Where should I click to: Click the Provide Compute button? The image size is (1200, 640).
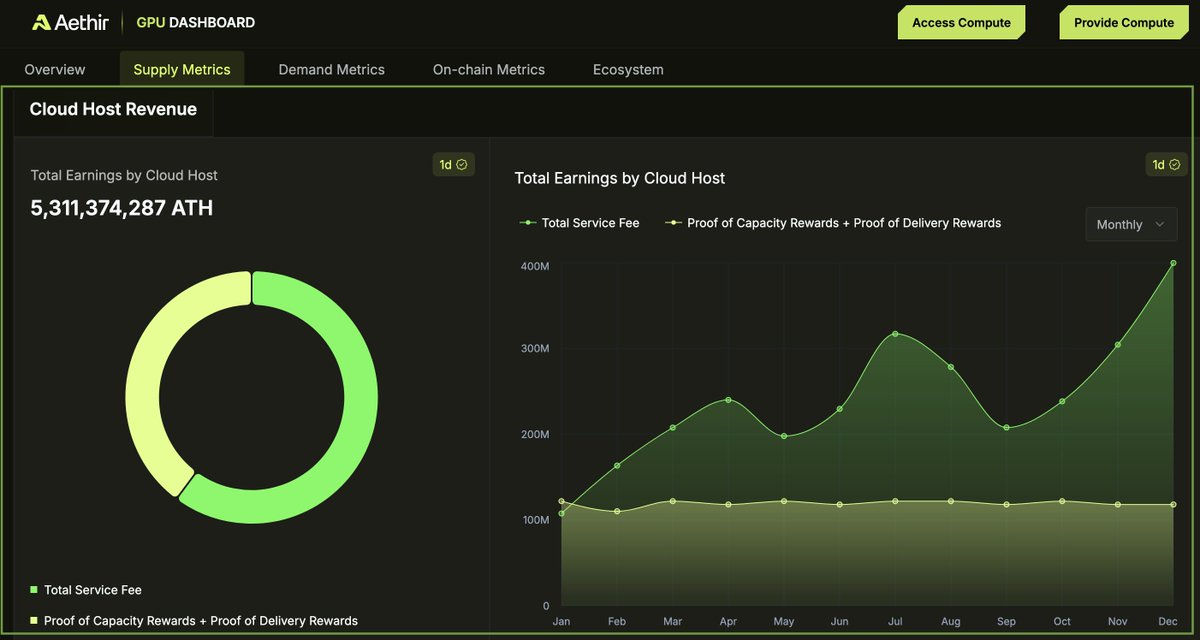click(x=1123, y=21)
